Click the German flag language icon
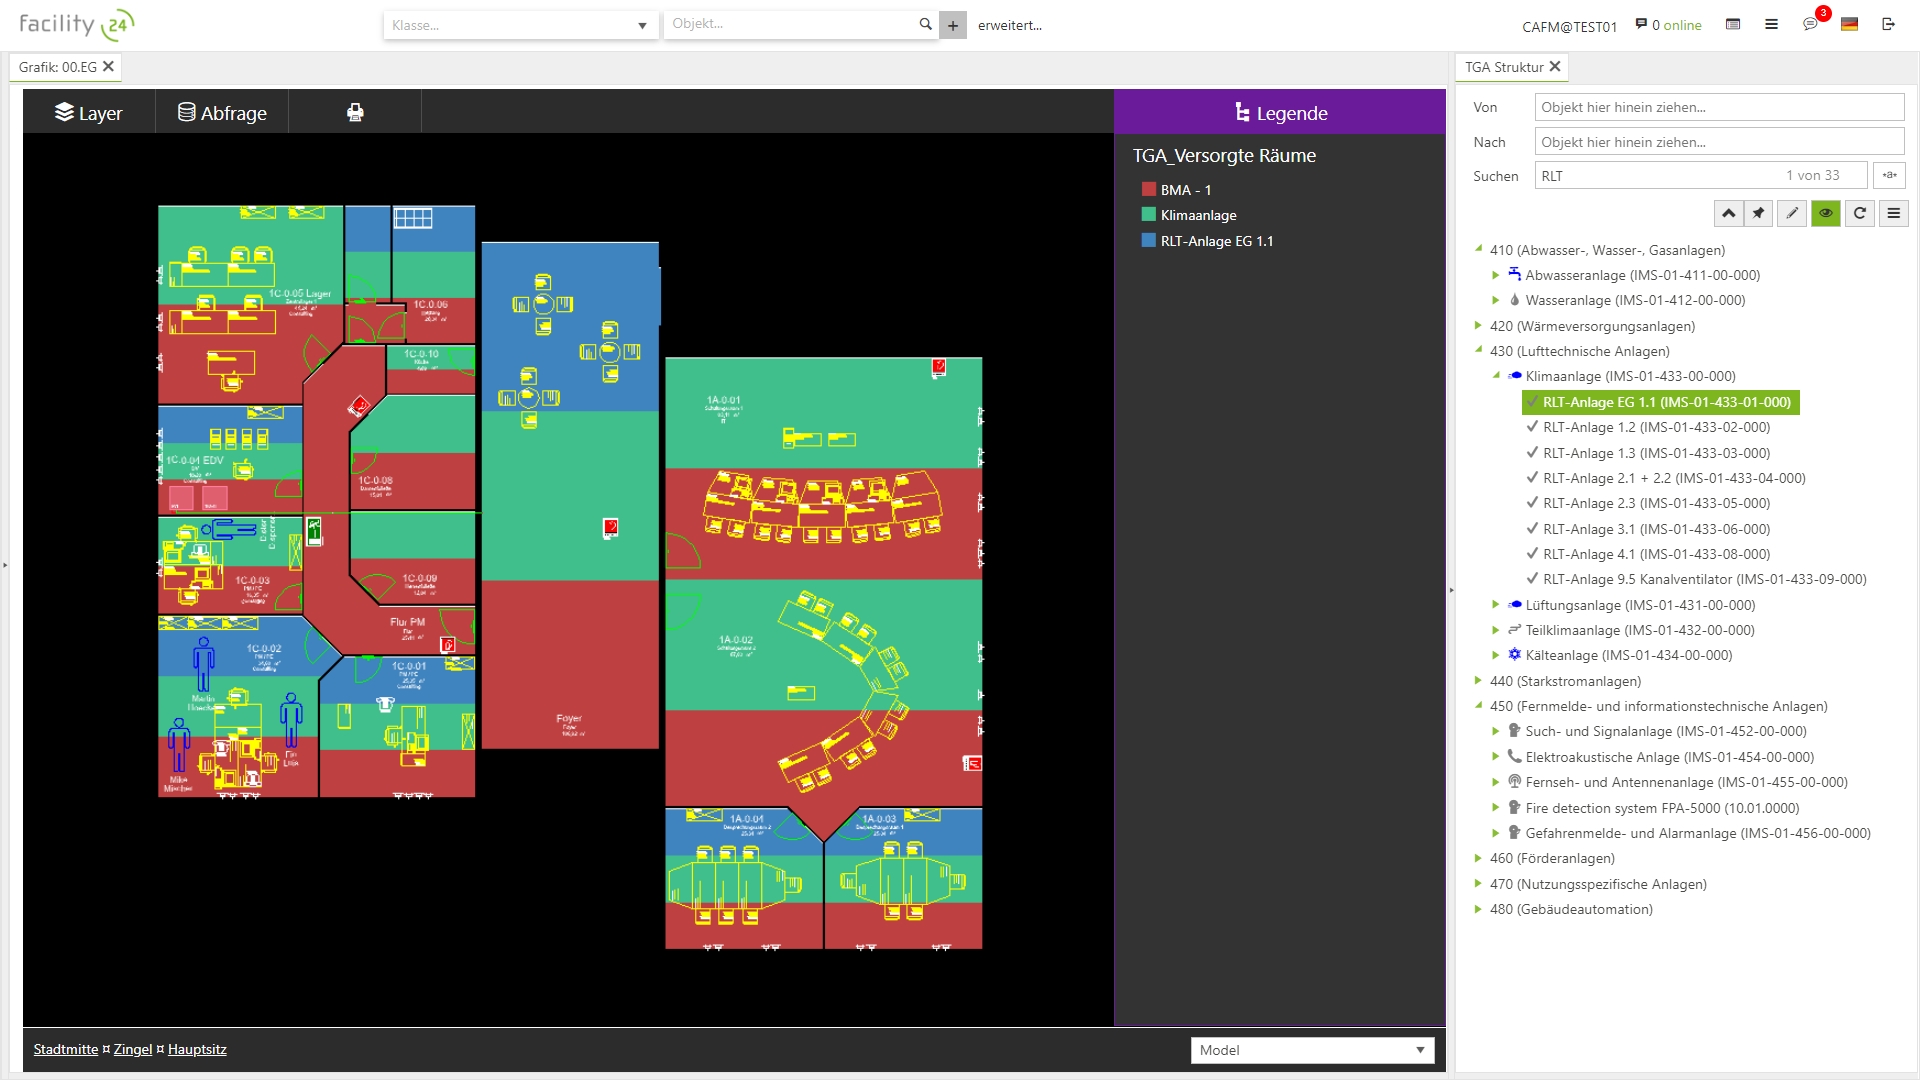 pos(1849,24)
